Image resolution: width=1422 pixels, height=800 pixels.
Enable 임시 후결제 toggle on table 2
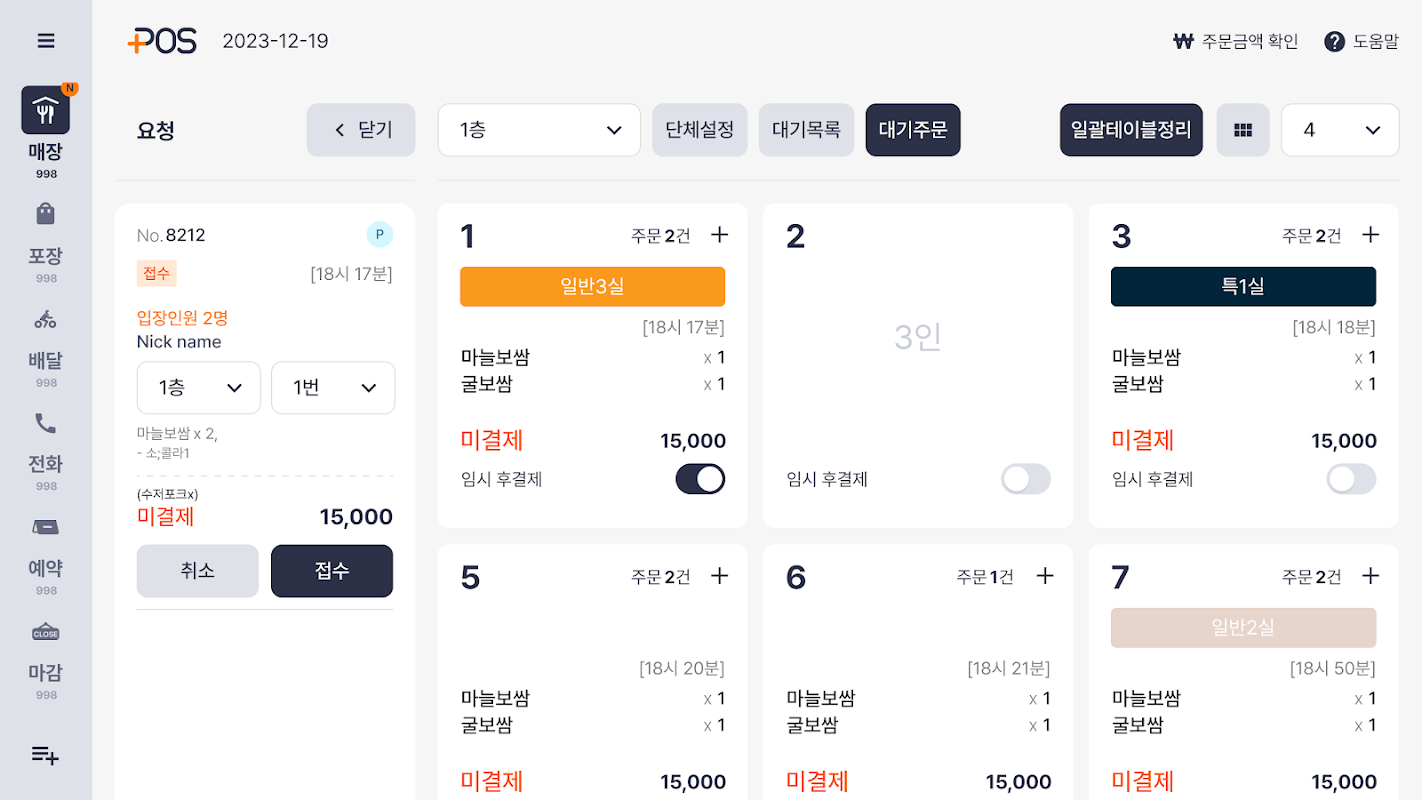(1026, 479)
